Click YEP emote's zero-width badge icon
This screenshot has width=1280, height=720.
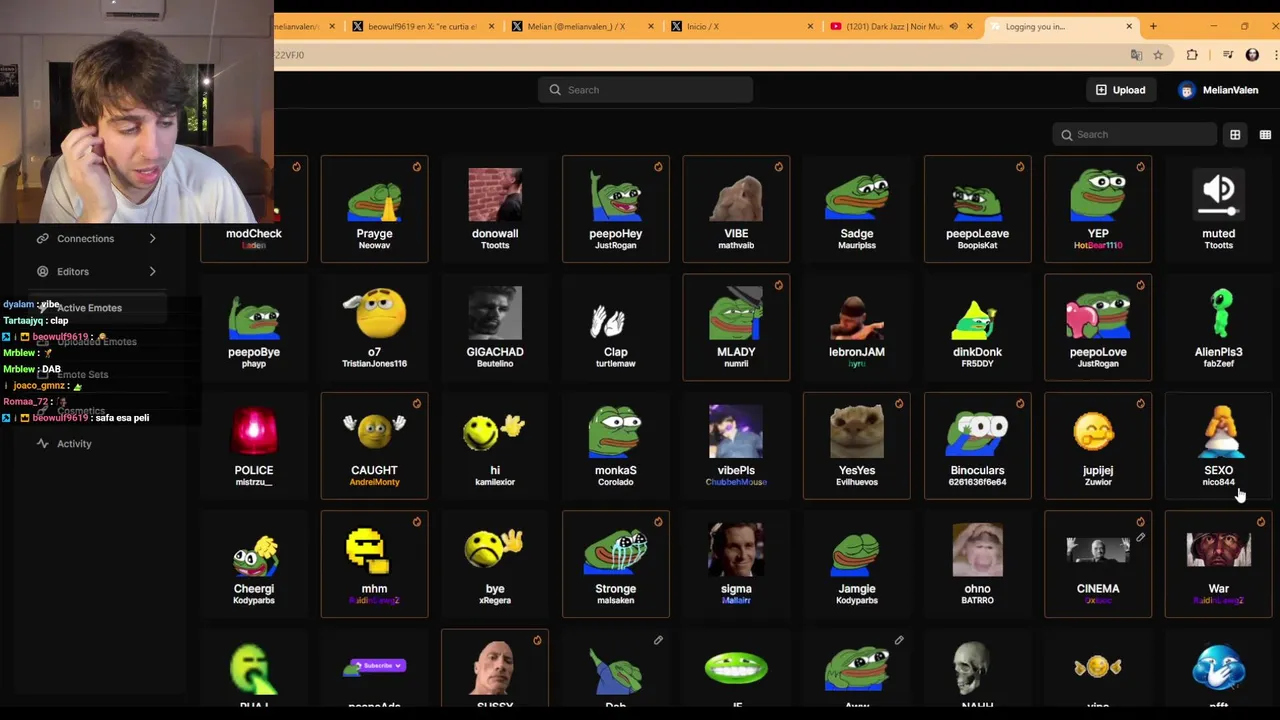tap(1140, 167)
